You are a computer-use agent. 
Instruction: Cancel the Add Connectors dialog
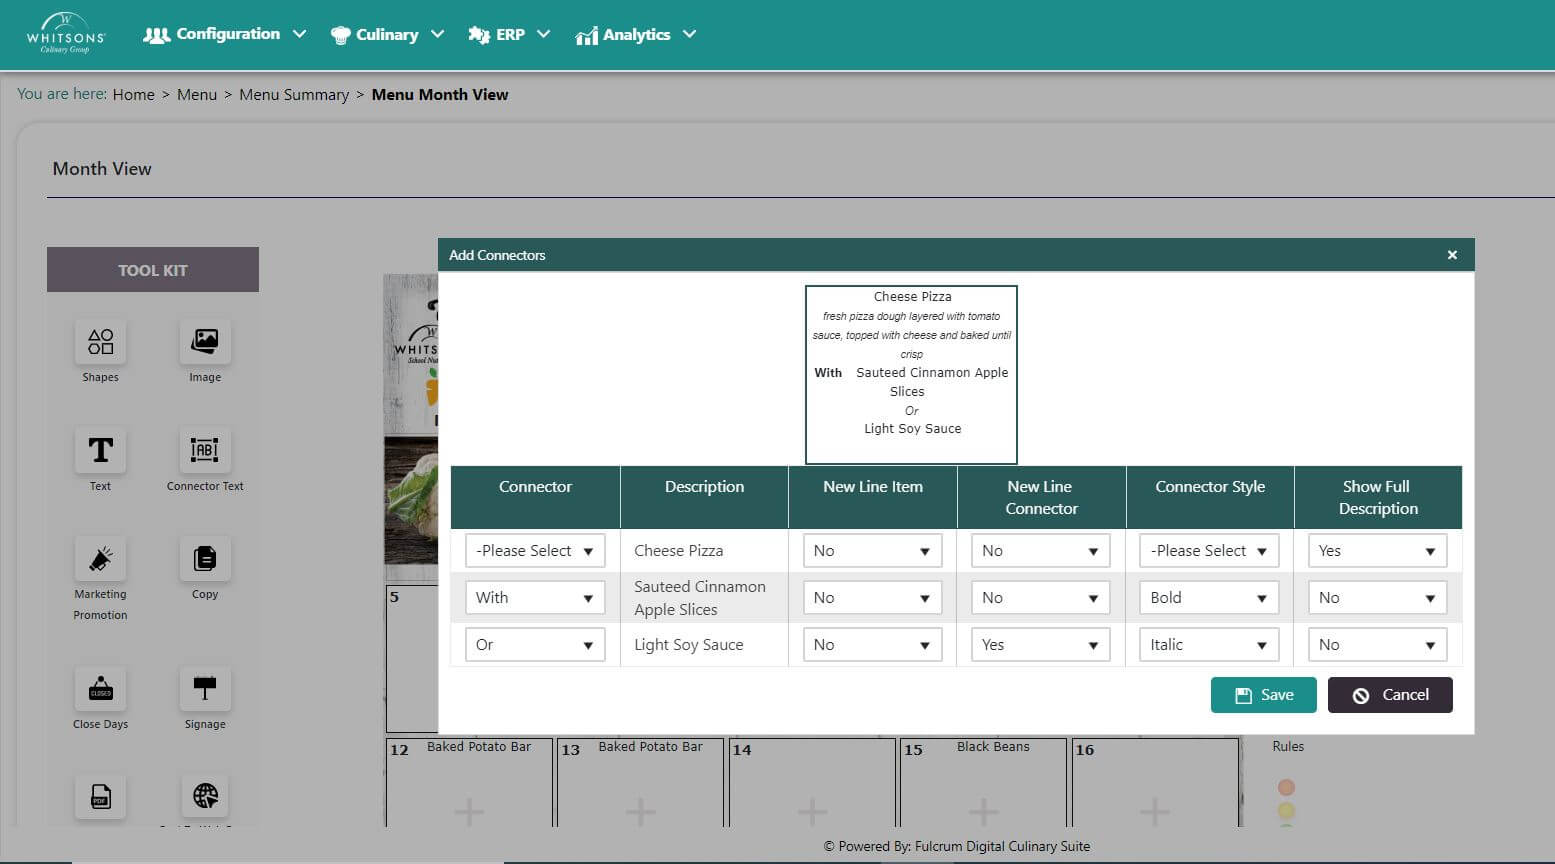point(1390,695)
